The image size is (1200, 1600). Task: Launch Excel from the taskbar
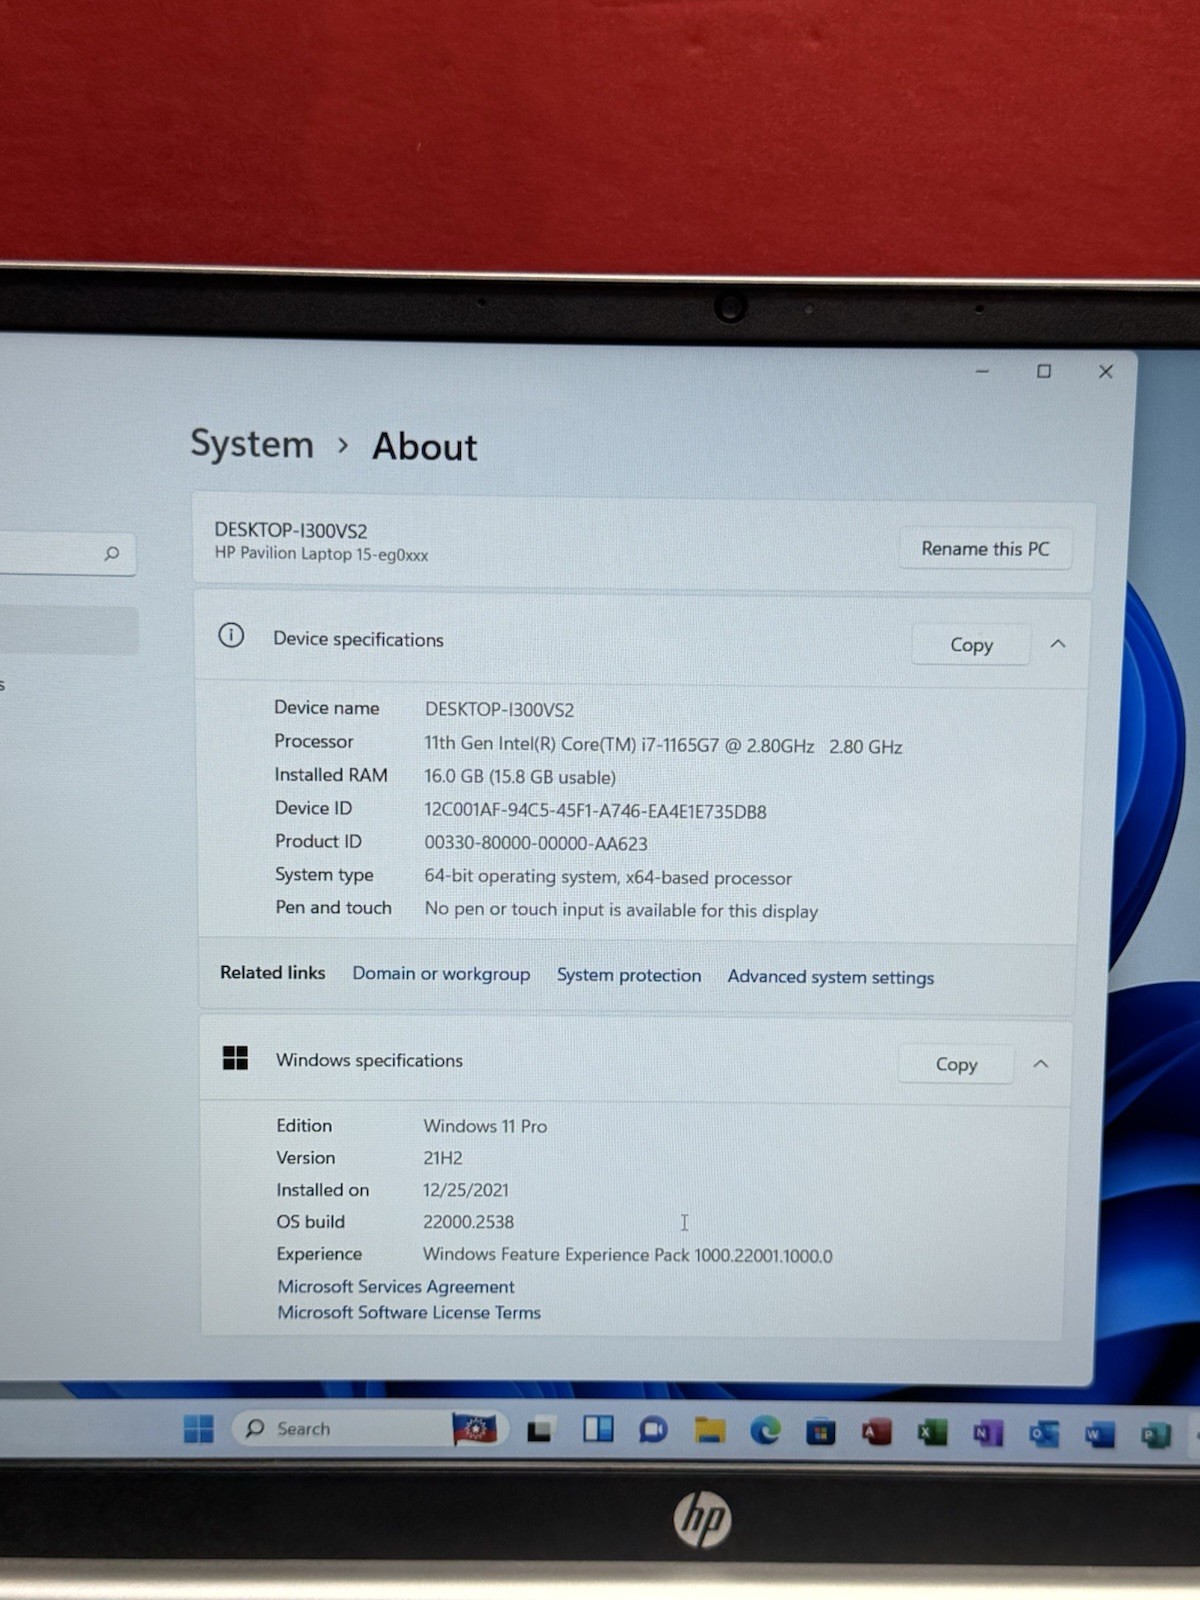point(932,1433)
